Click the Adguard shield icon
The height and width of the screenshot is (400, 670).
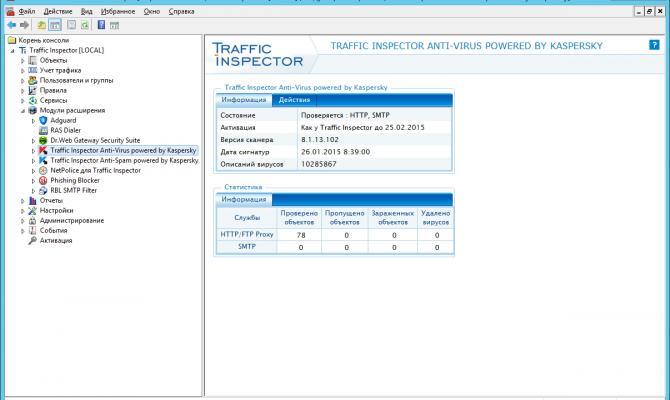(43, 121)
